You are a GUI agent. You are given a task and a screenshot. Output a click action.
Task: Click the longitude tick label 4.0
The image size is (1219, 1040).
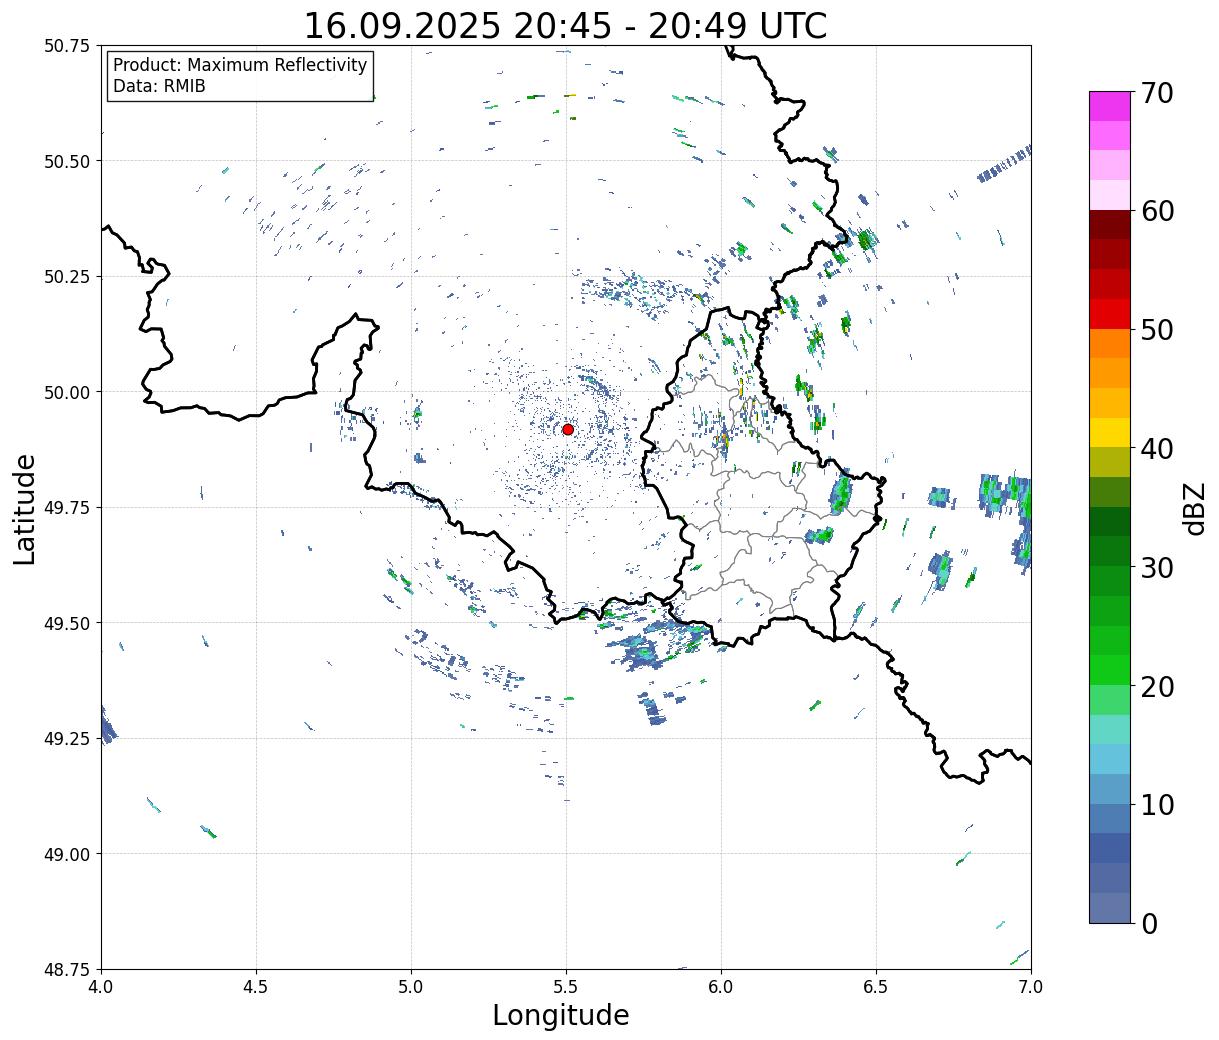(101, 987)
